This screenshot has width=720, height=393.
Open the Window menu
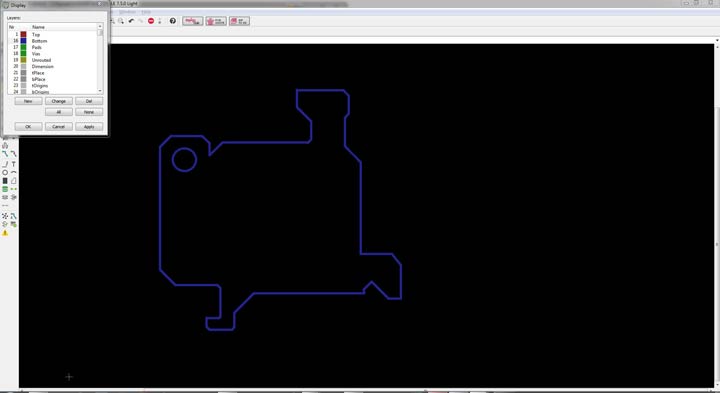click(x=128, y=11)
